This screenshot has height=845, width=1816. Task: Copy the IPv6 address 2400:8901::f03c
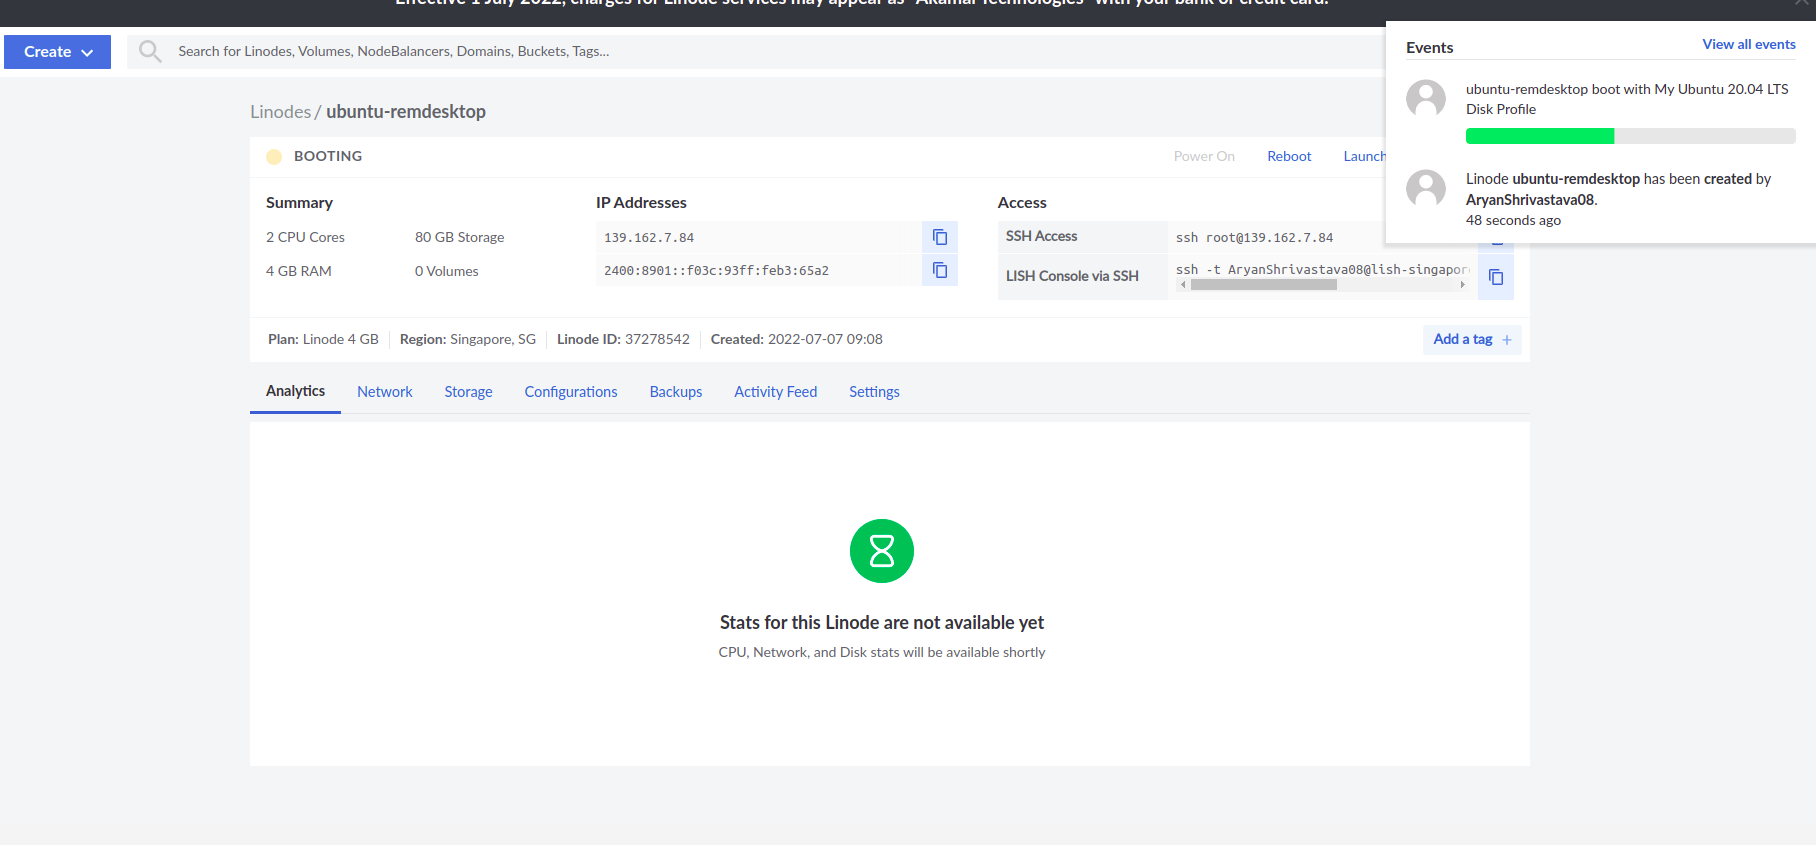point(940,270)
